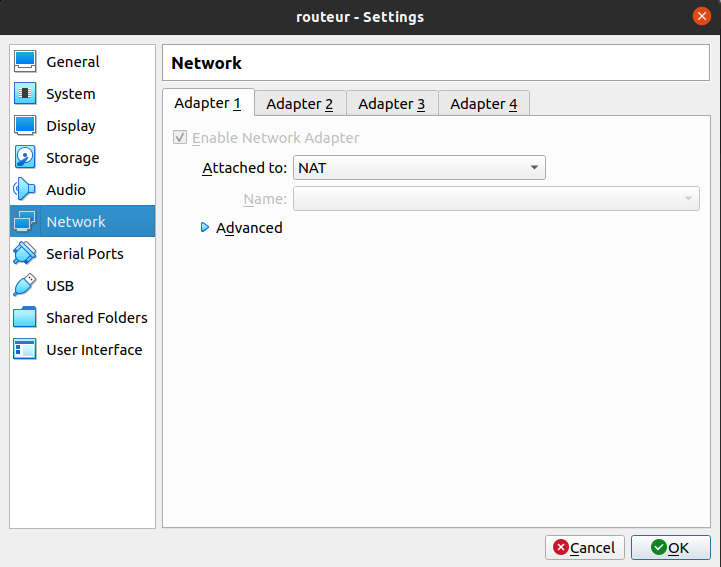Click the OK button

click(x=670, y=547)
